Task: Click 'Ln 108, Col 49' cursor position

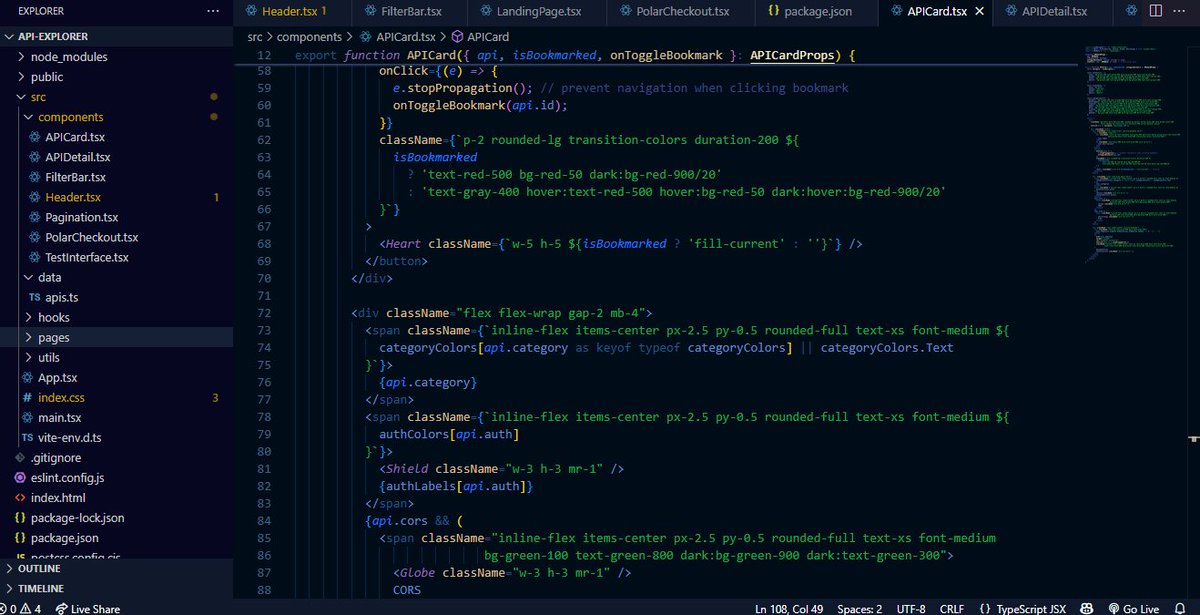Action: point(791,608)
